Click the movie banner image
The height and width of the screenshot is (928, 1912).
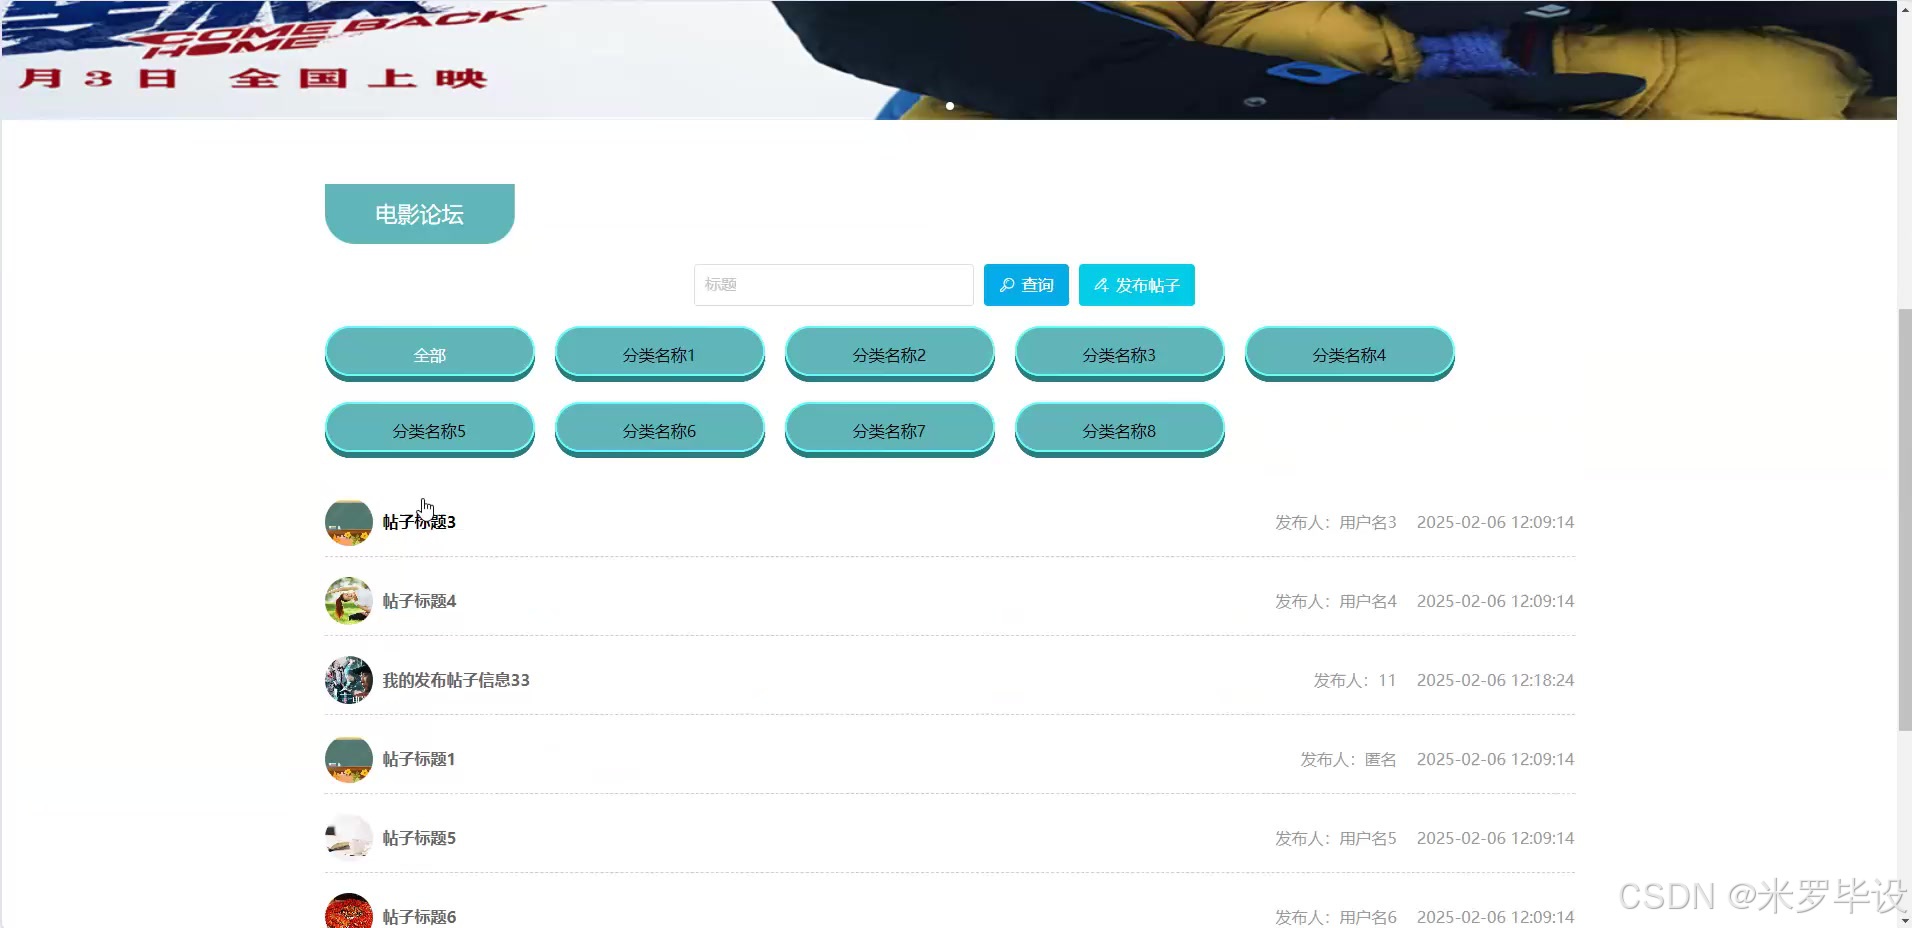click(x=948, y=60)
